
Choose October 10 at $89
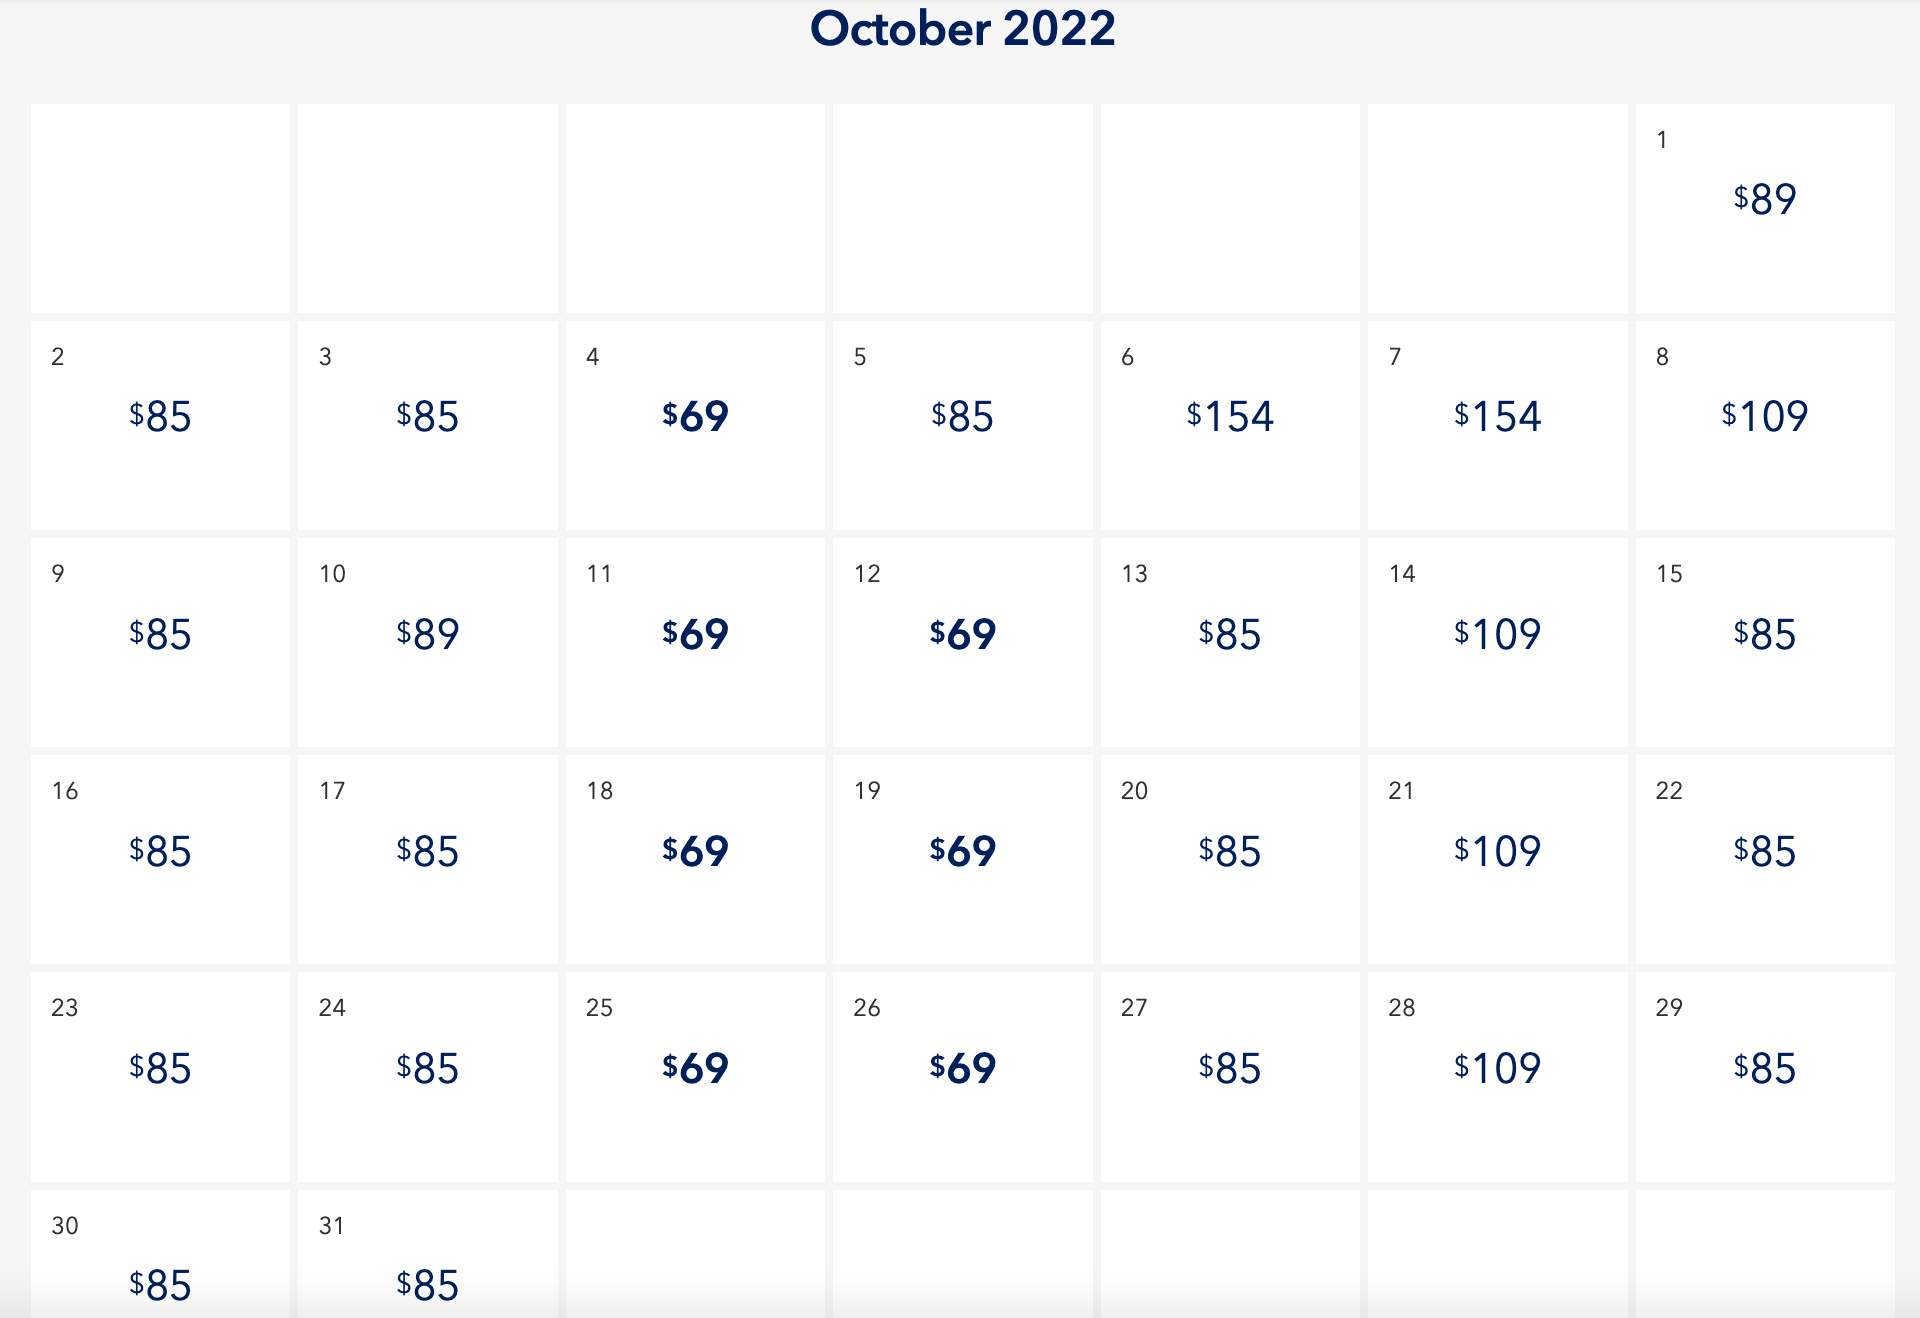[427, 634]
